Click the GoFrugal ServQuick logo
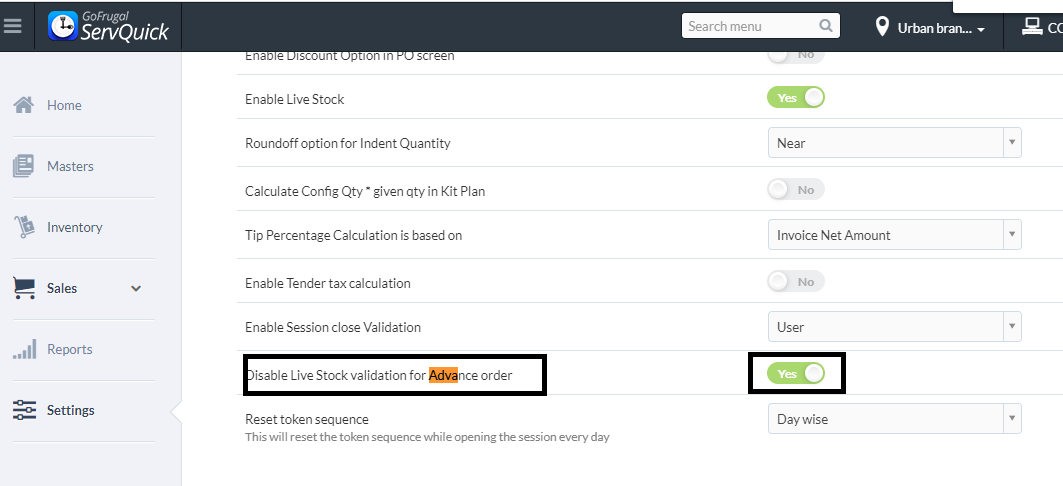 click(x=109, y=26)
